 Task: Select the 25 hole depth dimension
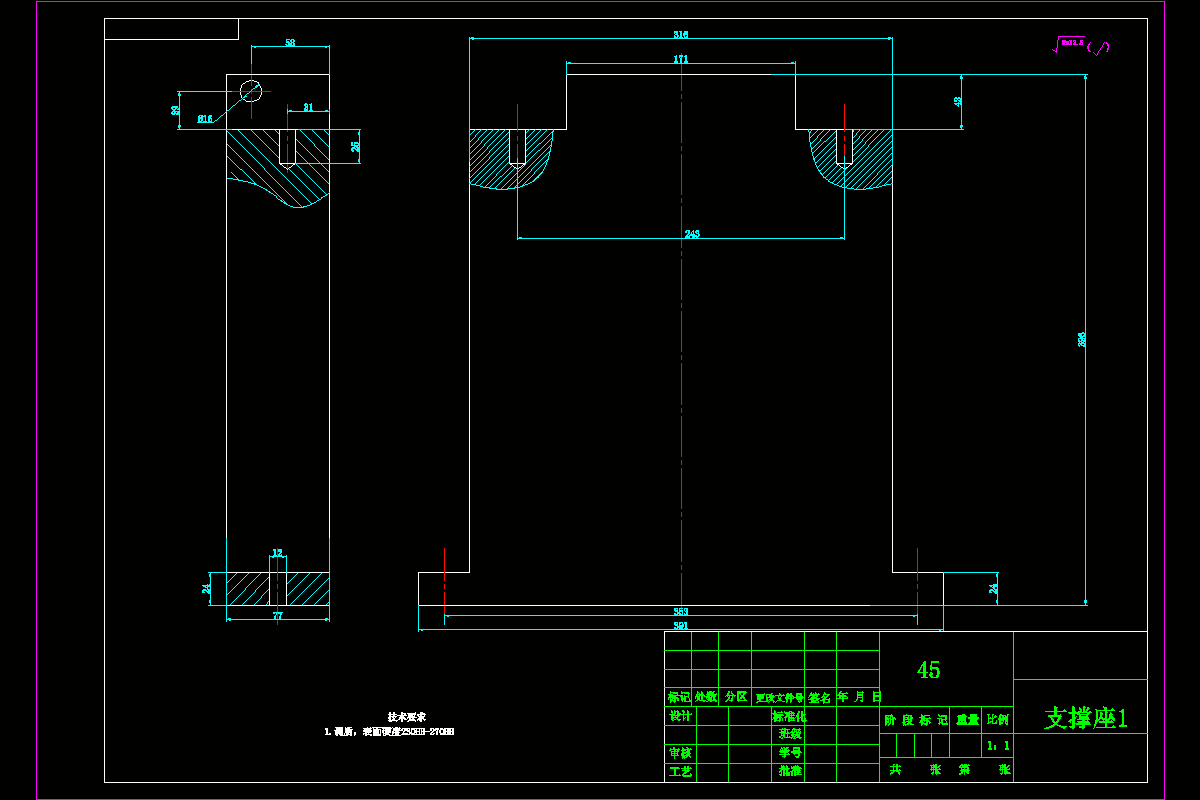pyautogui.click(x=355, y=146)
